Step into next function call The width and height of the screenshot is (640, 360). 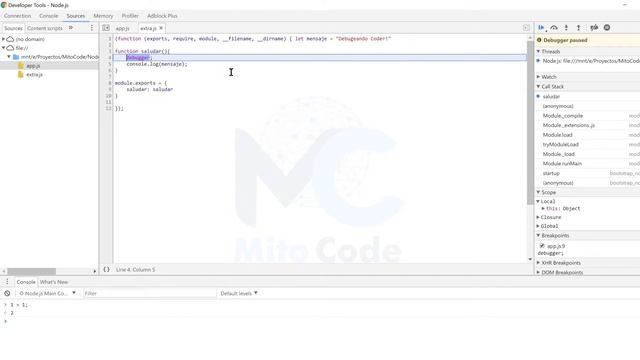click(x=566, y=28)
